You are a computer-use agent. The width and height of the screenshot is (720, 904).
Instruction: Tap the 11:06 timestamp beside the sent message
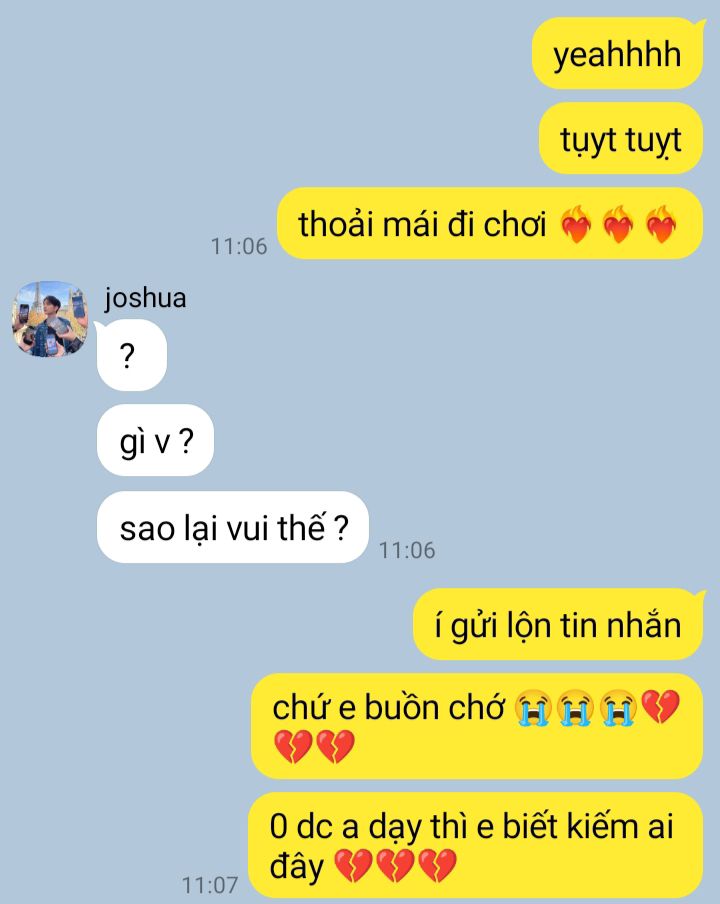click(239, 246)
